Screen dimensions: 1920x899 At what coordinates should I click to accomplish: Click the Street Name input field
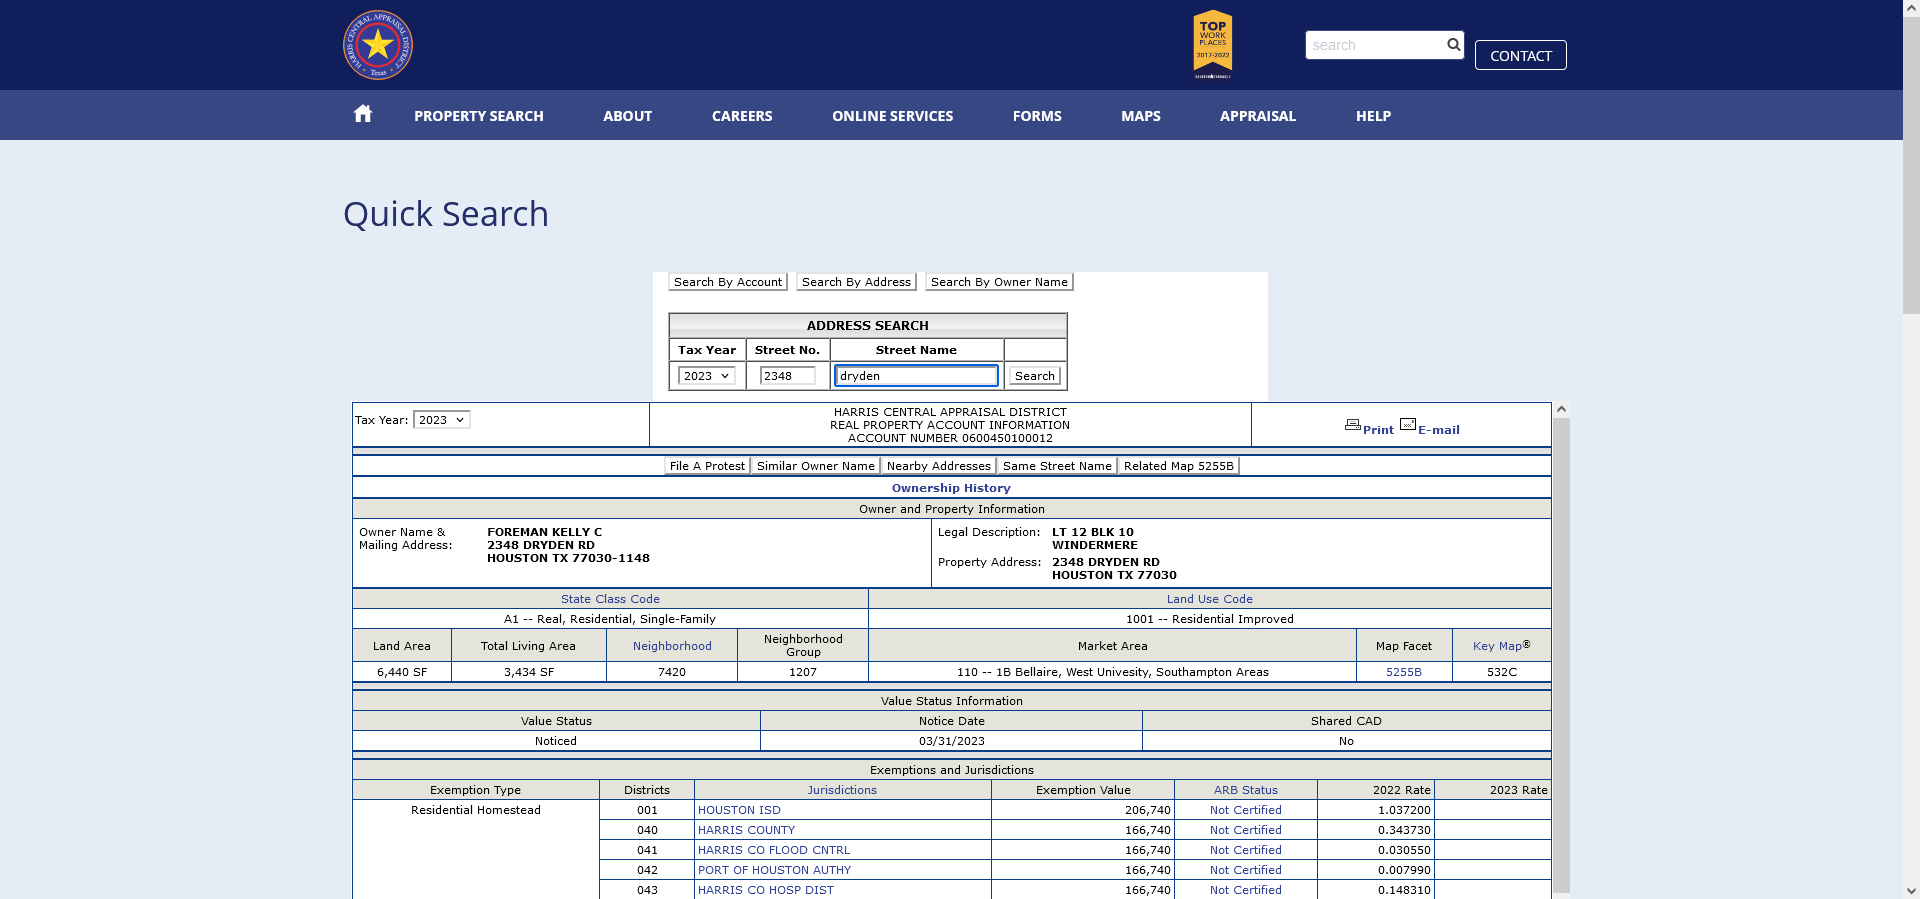click(x=916, y=376)
